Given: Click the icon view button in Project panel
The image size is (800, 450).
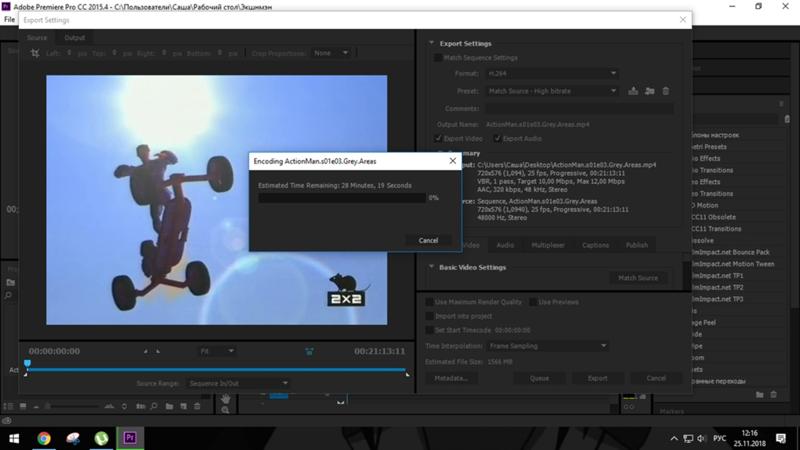Looking at the screenshot, I should pyautogui.click(x=23, y=407).
